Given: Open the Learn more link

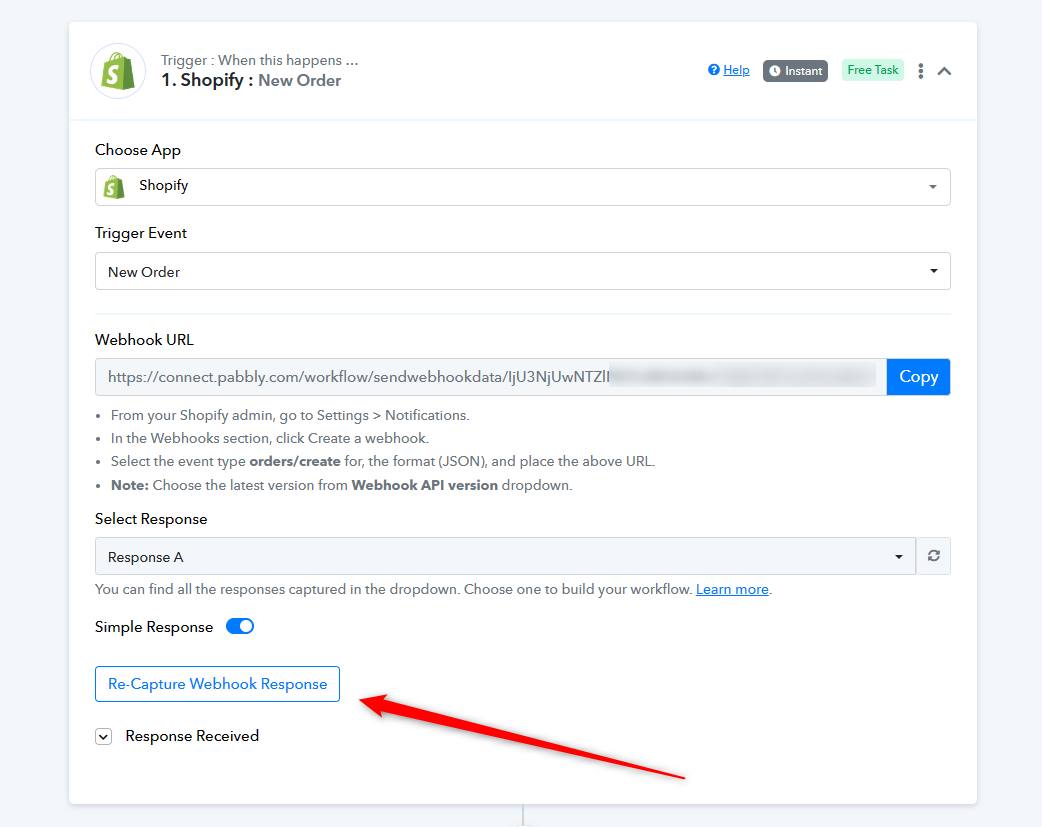Looking at the screenshot, I should (x=732, y=589).
